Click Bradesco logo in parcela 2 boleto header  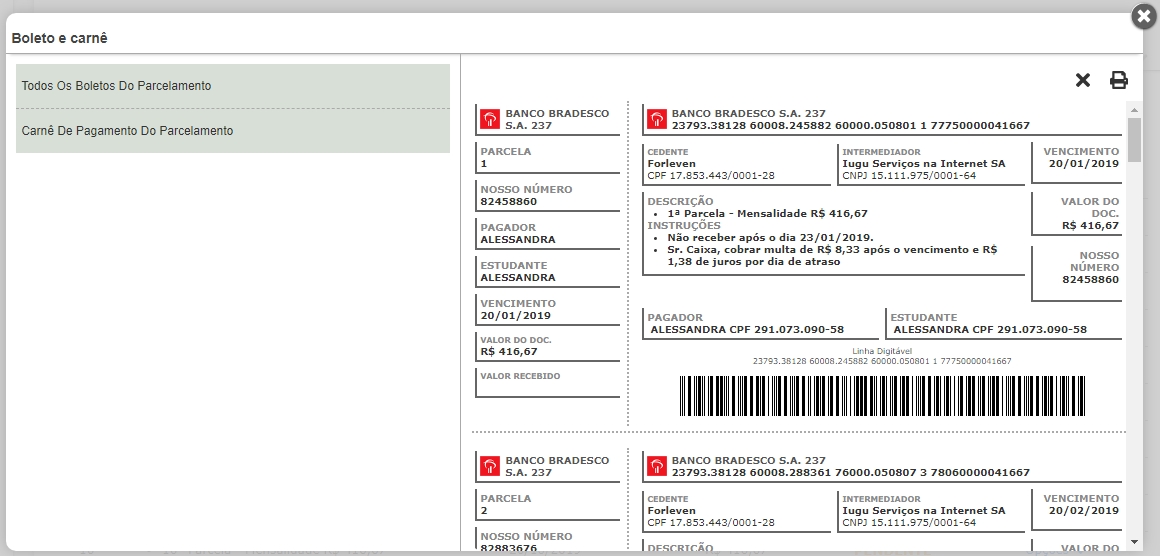[x=656, y=467]
